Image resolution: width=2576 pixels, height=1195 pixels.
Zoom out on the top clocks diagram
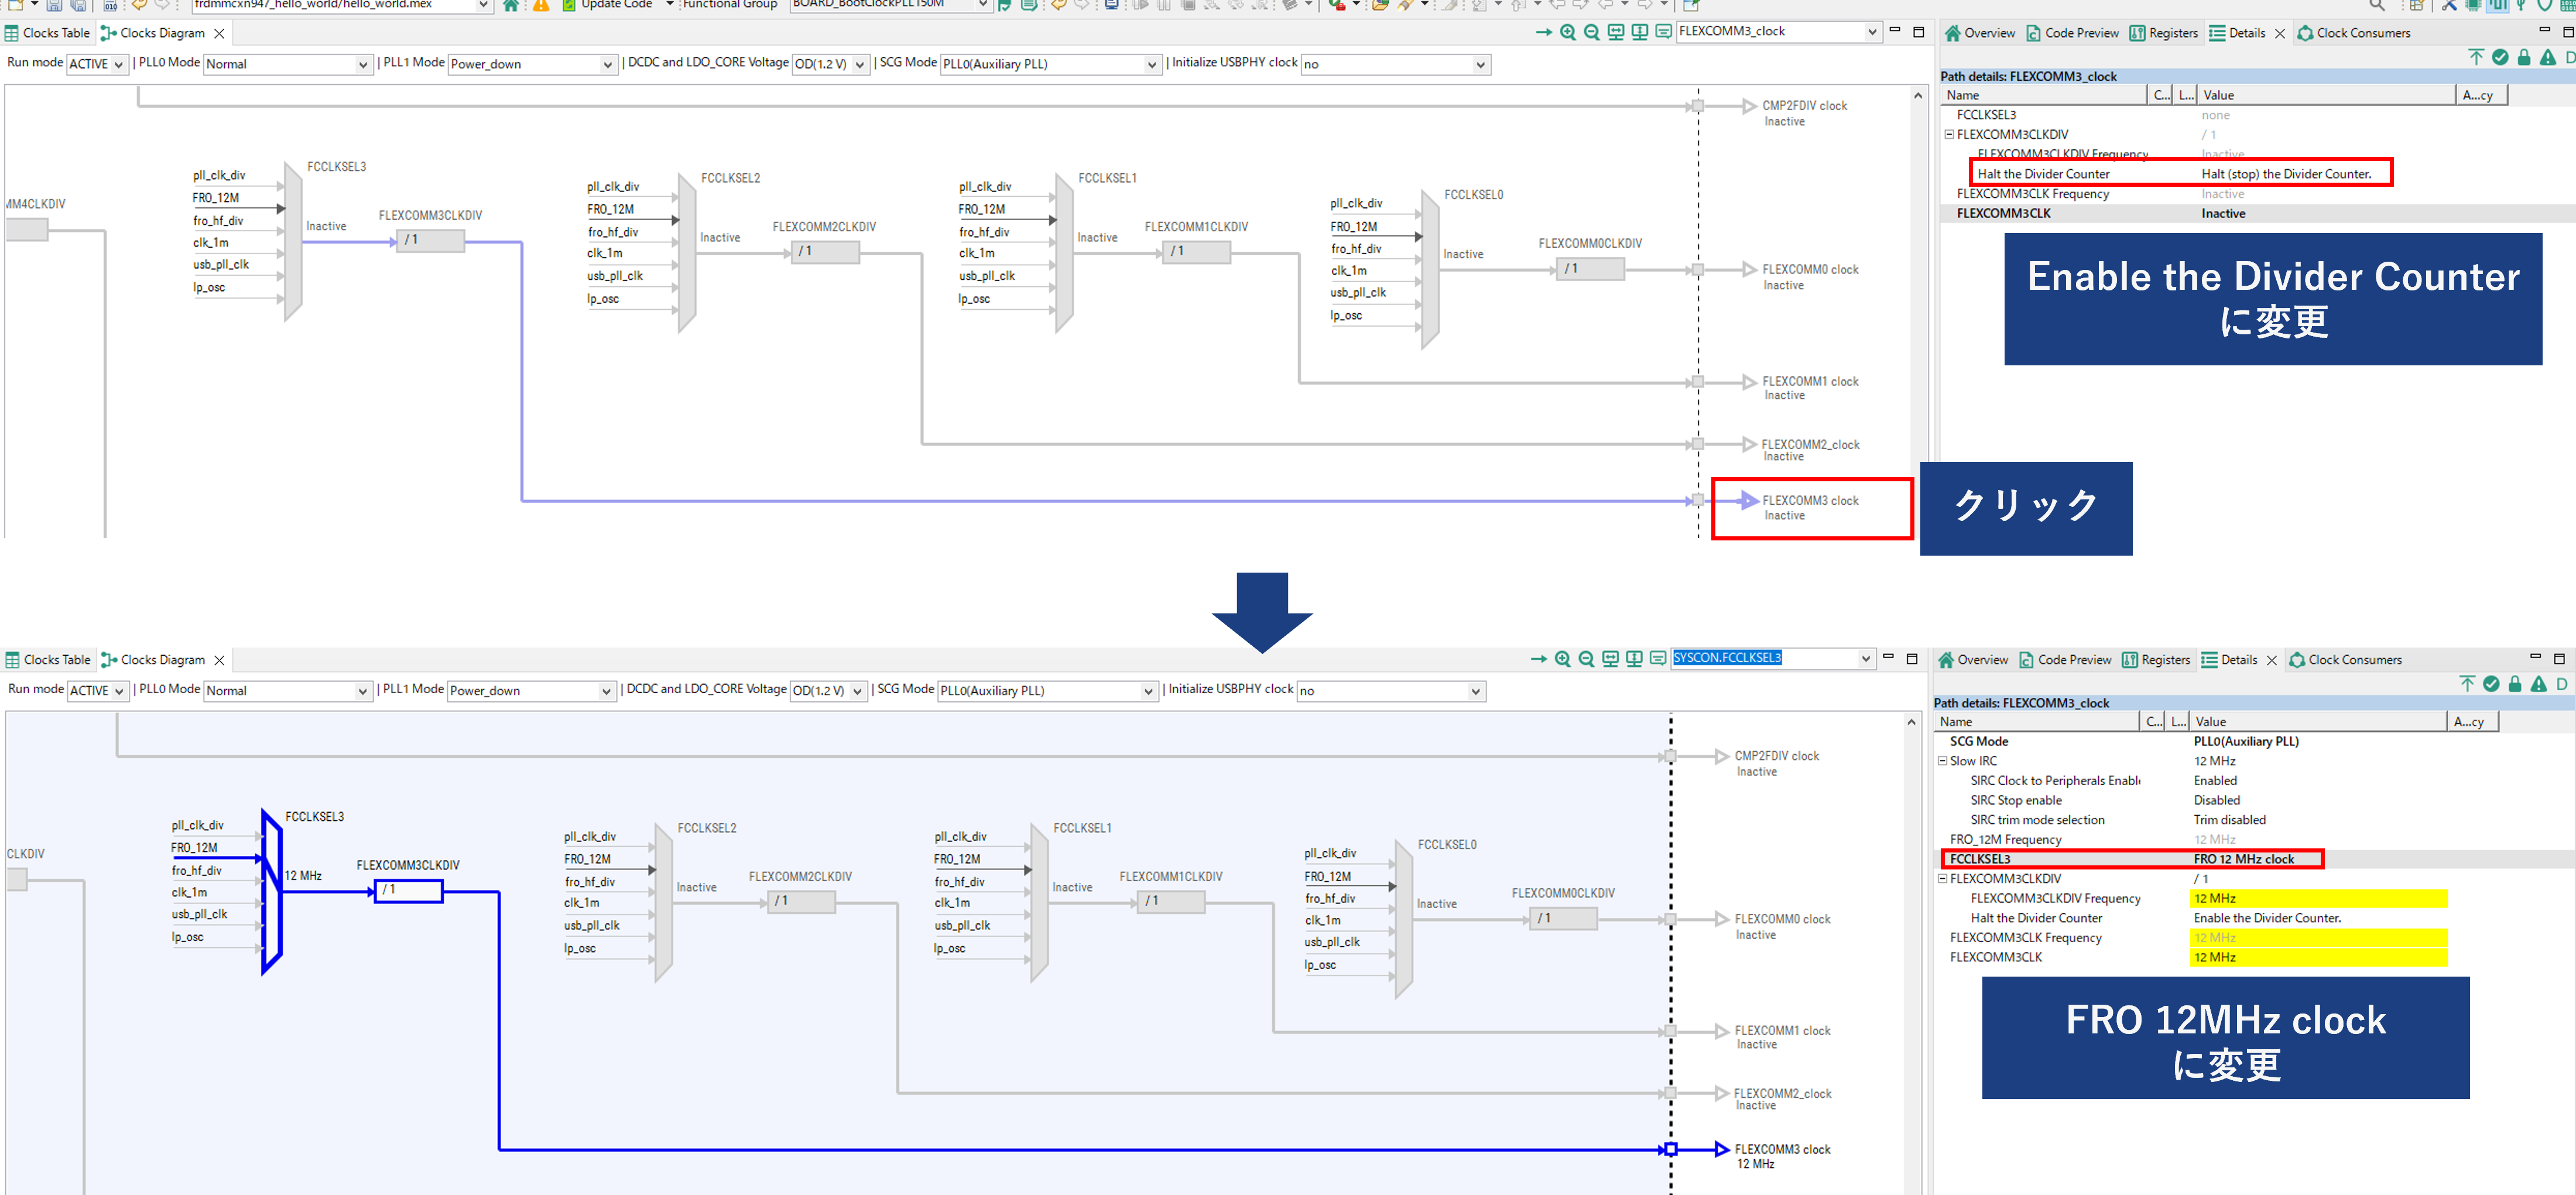(x=1592, y=32)
